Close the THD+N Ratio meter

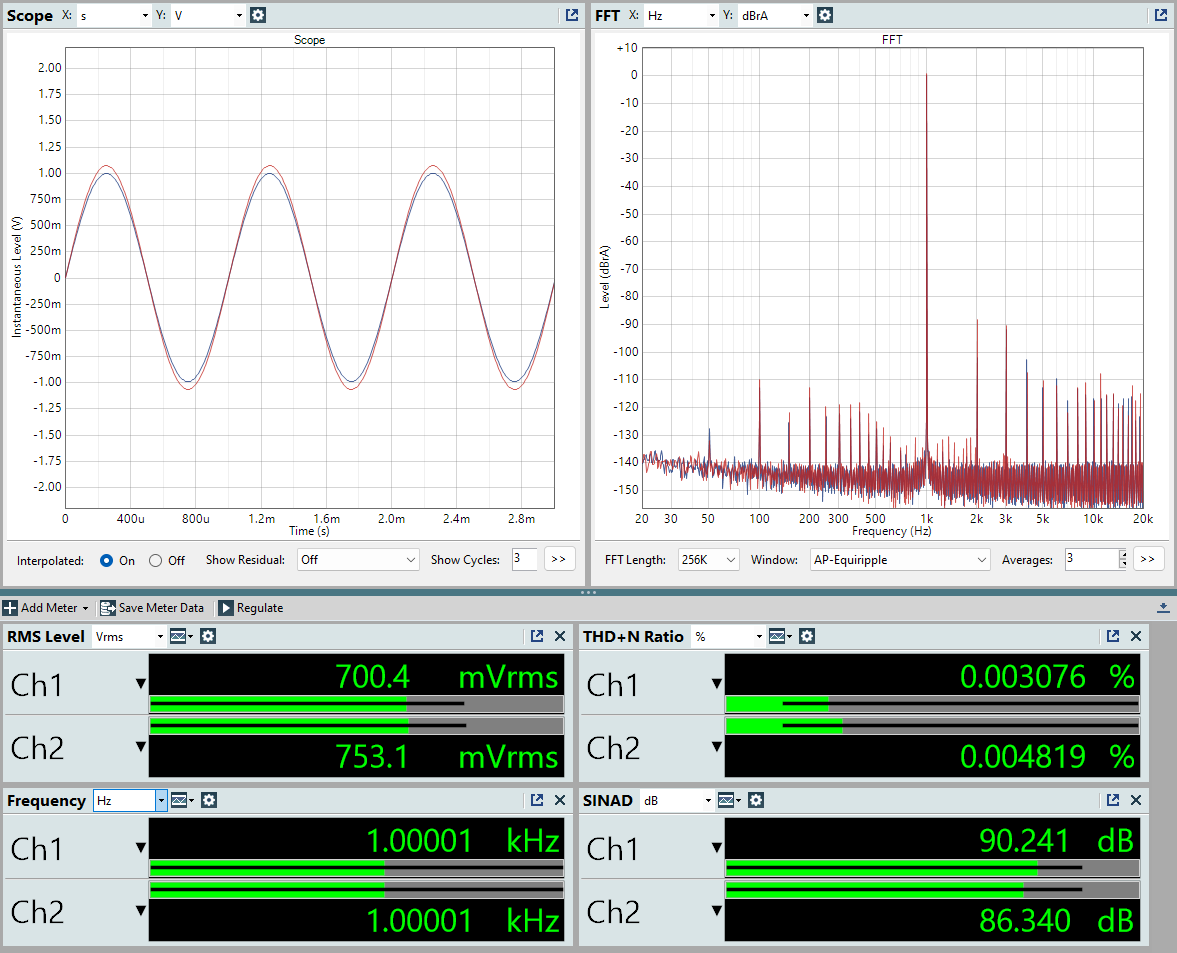tap(1136, 636)
